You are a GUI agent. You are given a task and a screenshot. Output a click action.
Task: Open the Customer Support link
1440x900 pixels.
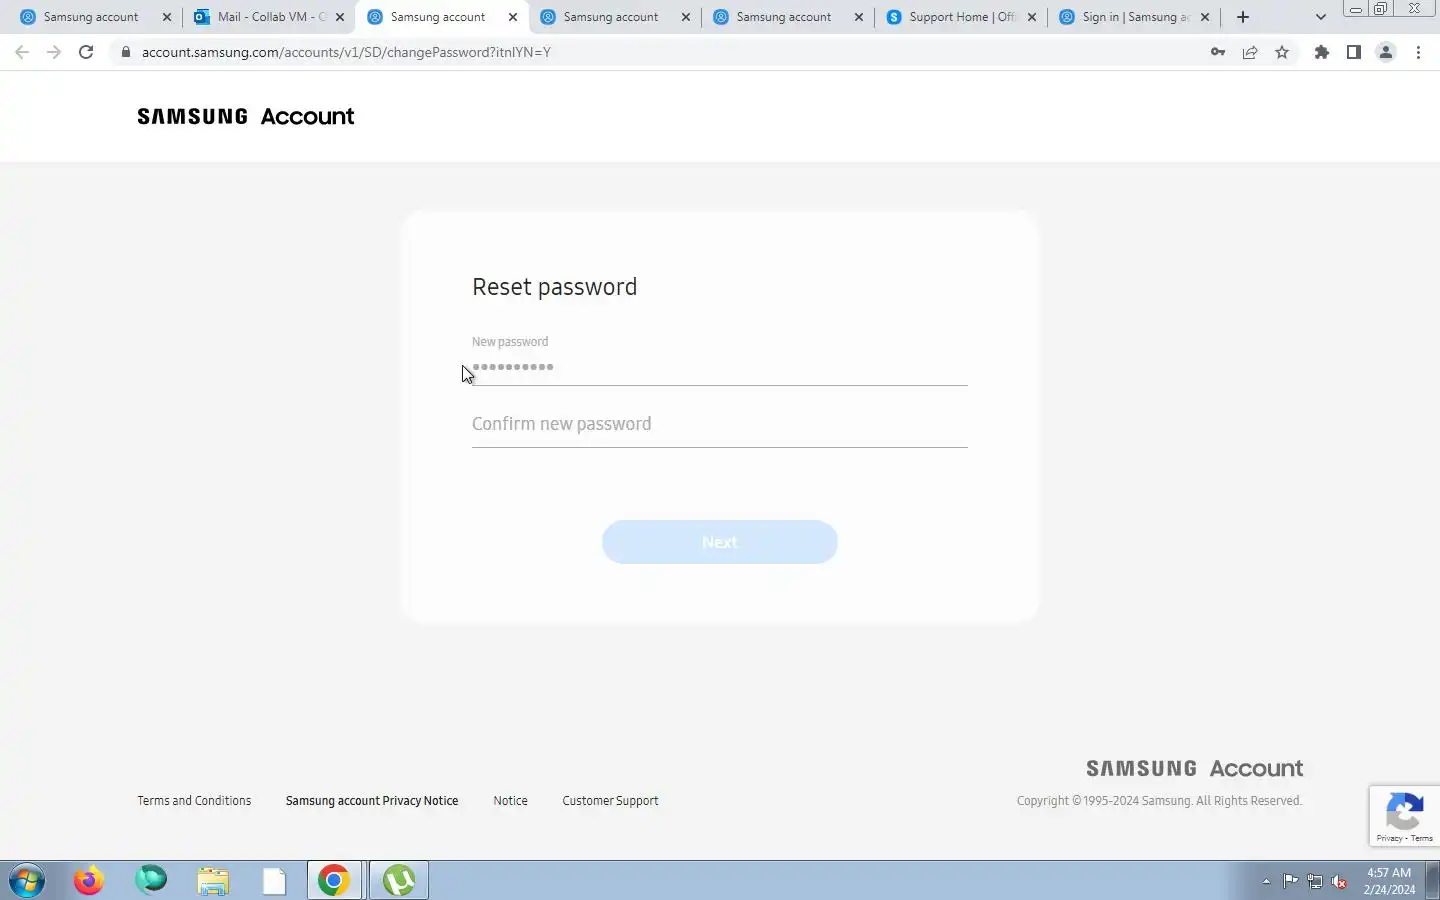pyautogui.click(x=610, y=801)
